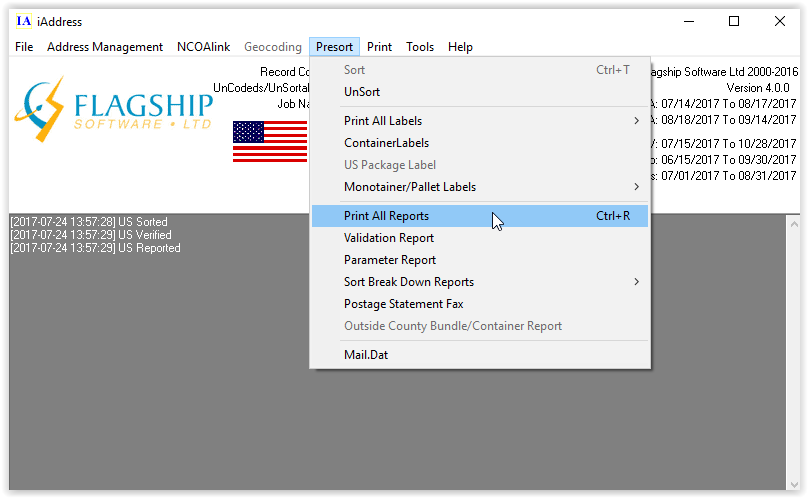Open the NCOAlink menu
The width and height of the screenshot is (808, 498).
coord(203,47)
